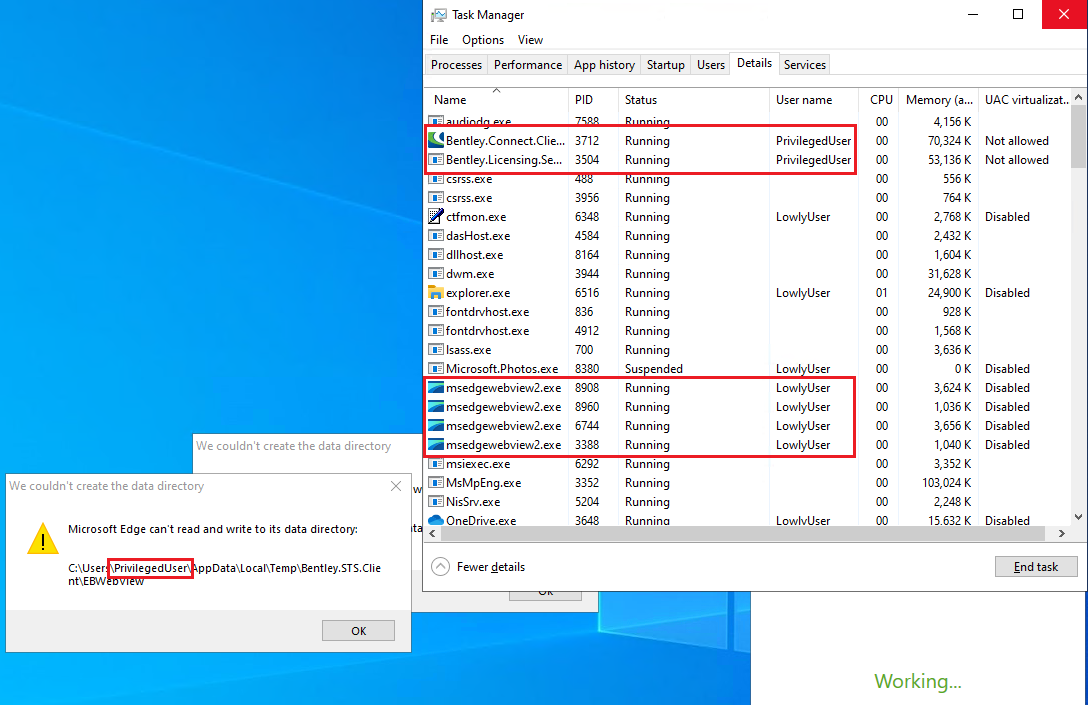This screenshot has height=705, width=1088.
Task: Click the rear dialog's title text
Action: coord(294,445)
